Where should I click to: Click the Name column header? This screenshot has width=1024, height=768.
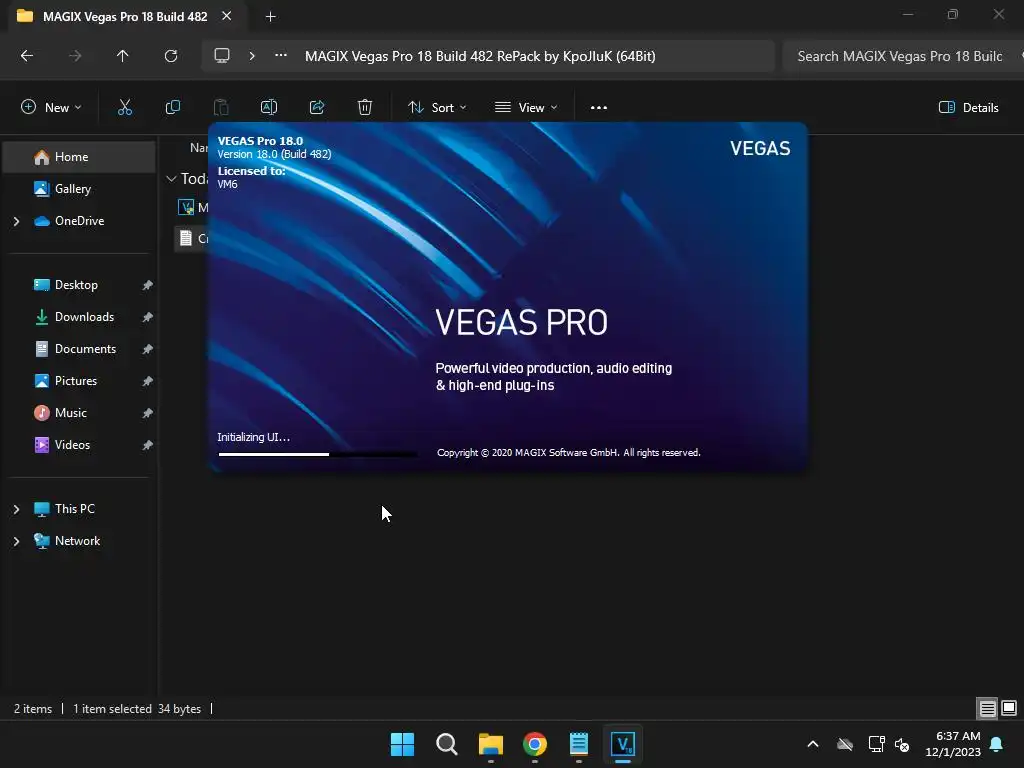pyautogui.click(x=199, y=148)
